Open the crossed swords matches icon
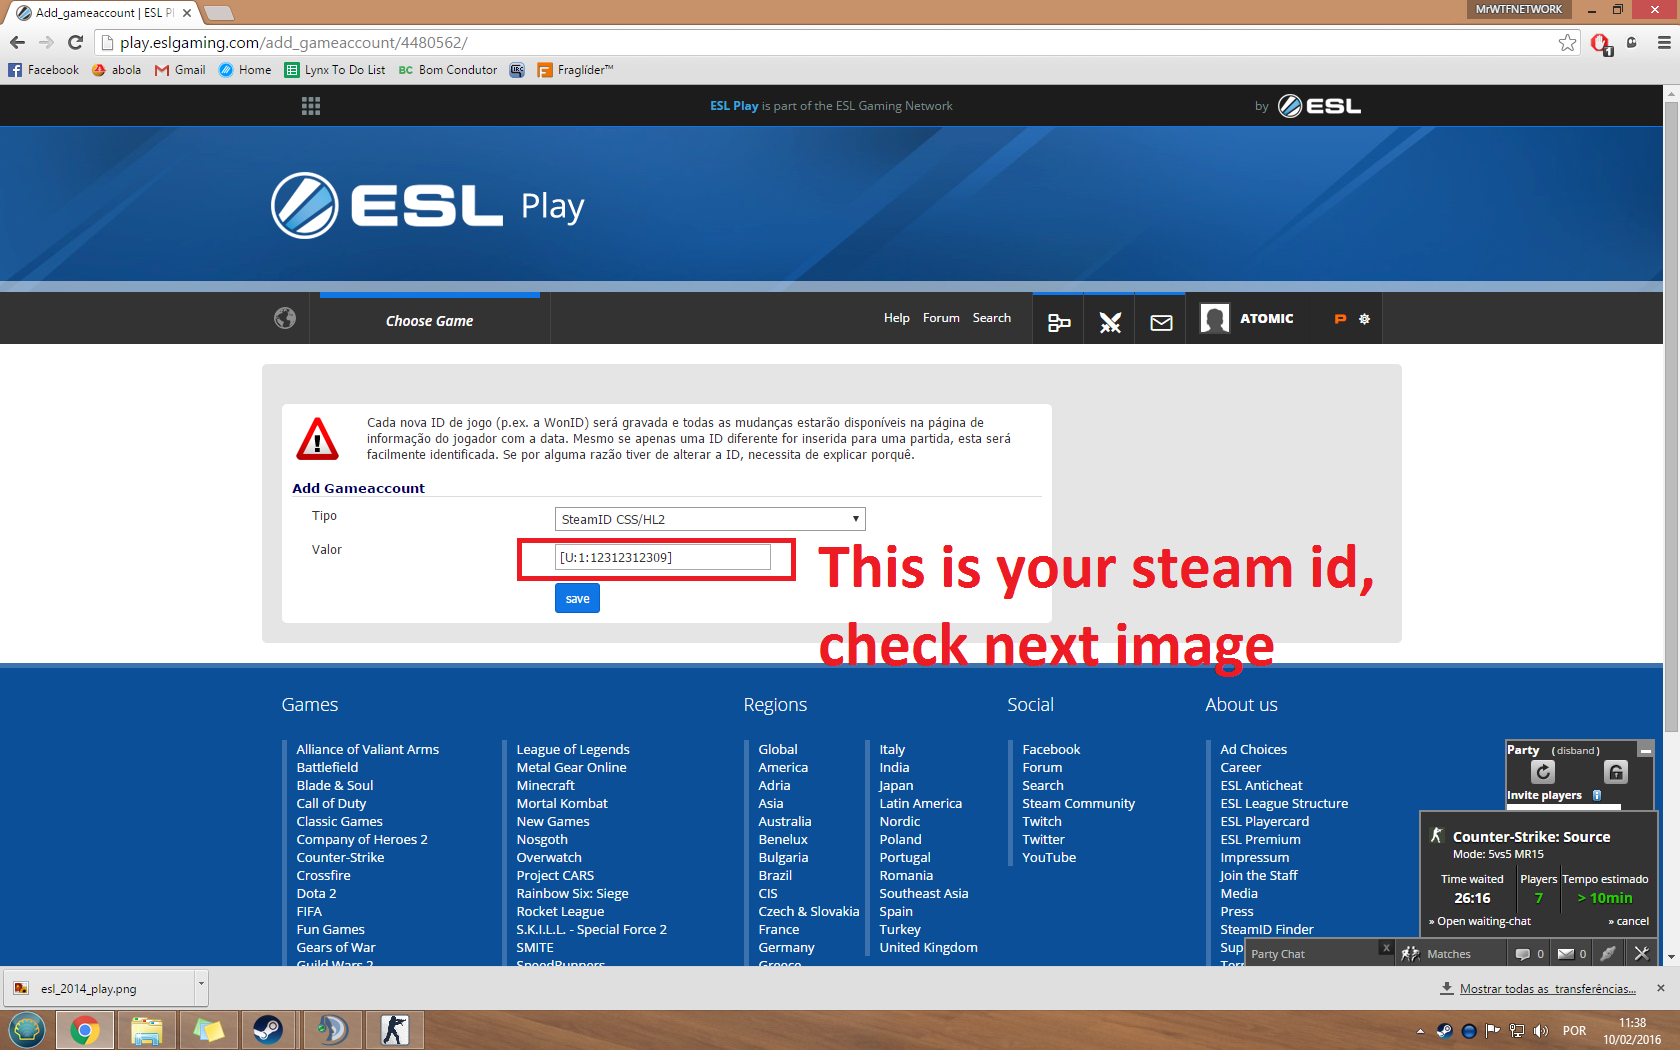 1110,322
